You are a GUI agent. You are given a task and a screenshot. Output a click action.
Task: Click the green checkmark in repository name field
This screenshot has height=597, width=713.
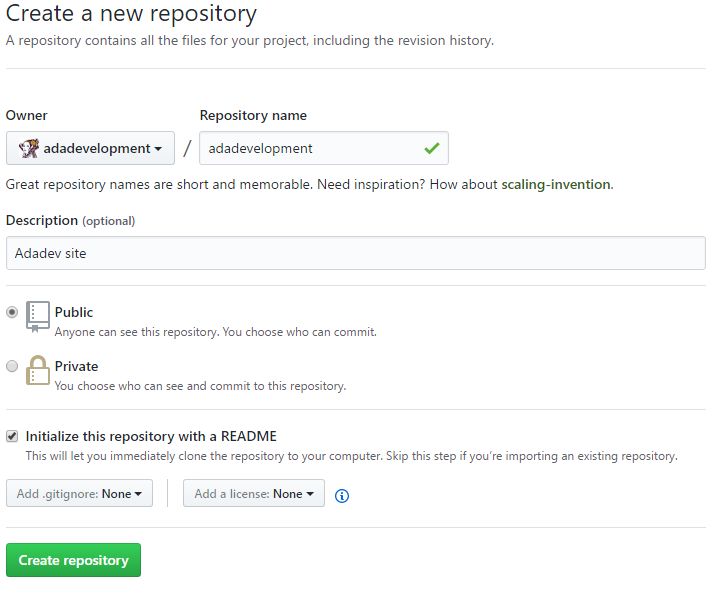coord(432,148)
